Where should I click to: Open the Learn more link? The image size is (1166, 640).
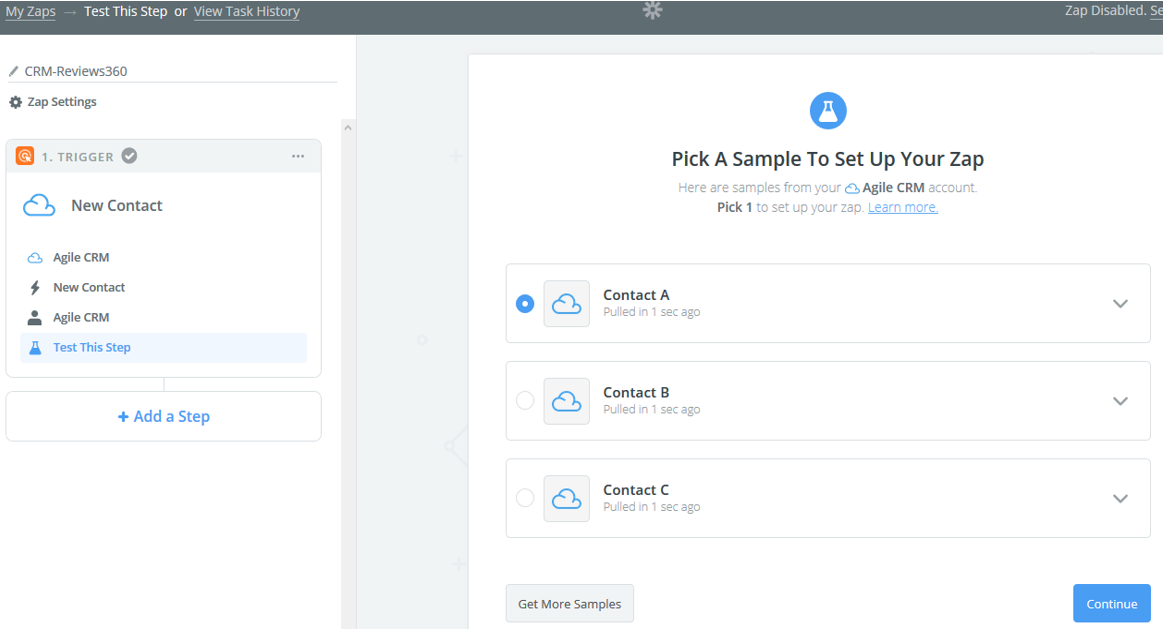(903, 207)
